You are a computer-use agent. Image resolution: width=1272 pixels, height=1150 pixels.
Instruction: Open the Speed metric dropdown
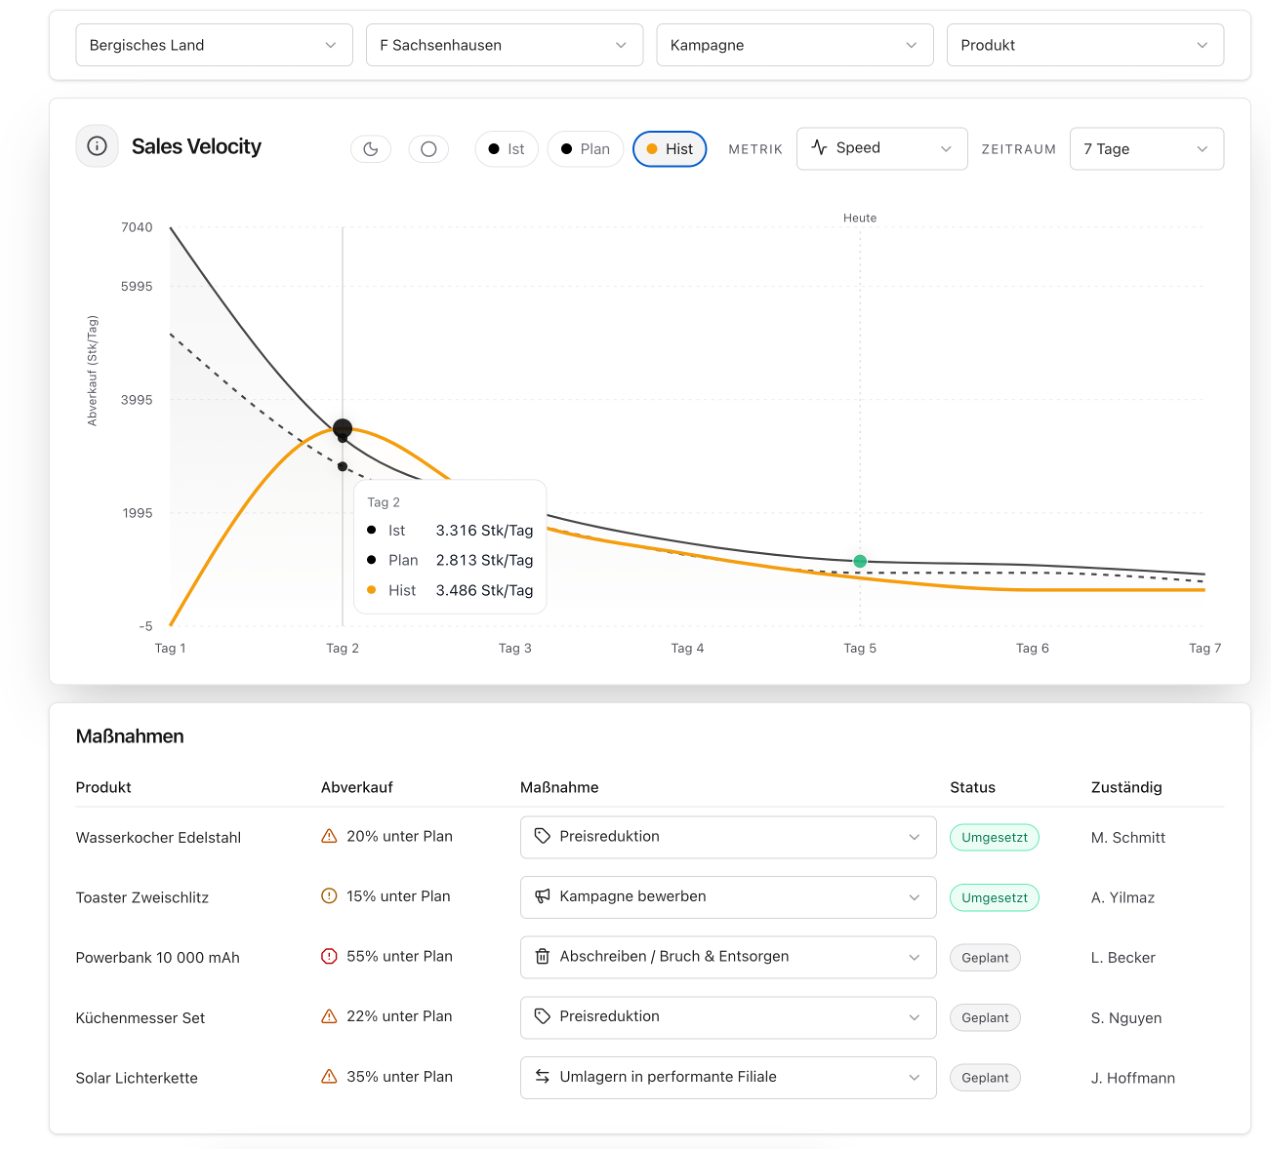881,148
